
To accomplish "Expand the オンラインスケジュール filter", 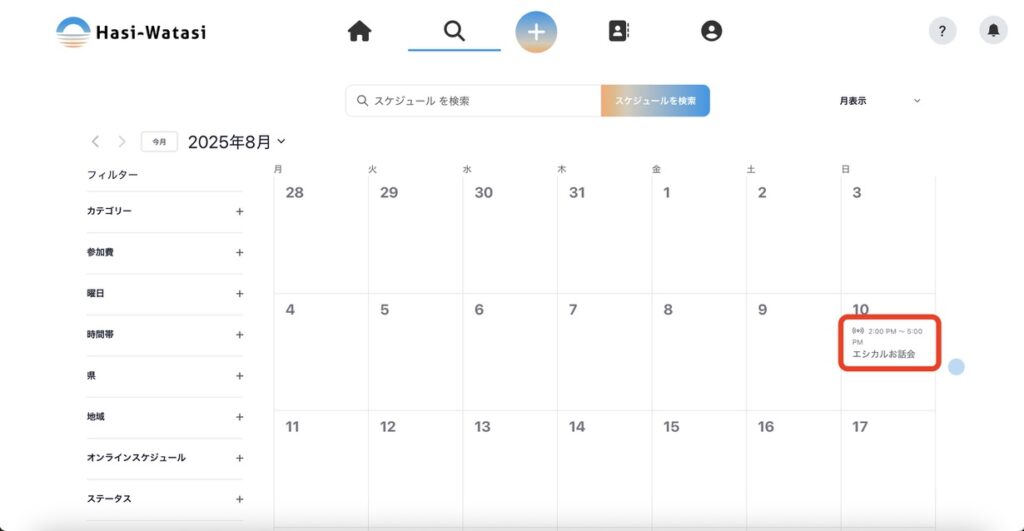I will point(239,458).
